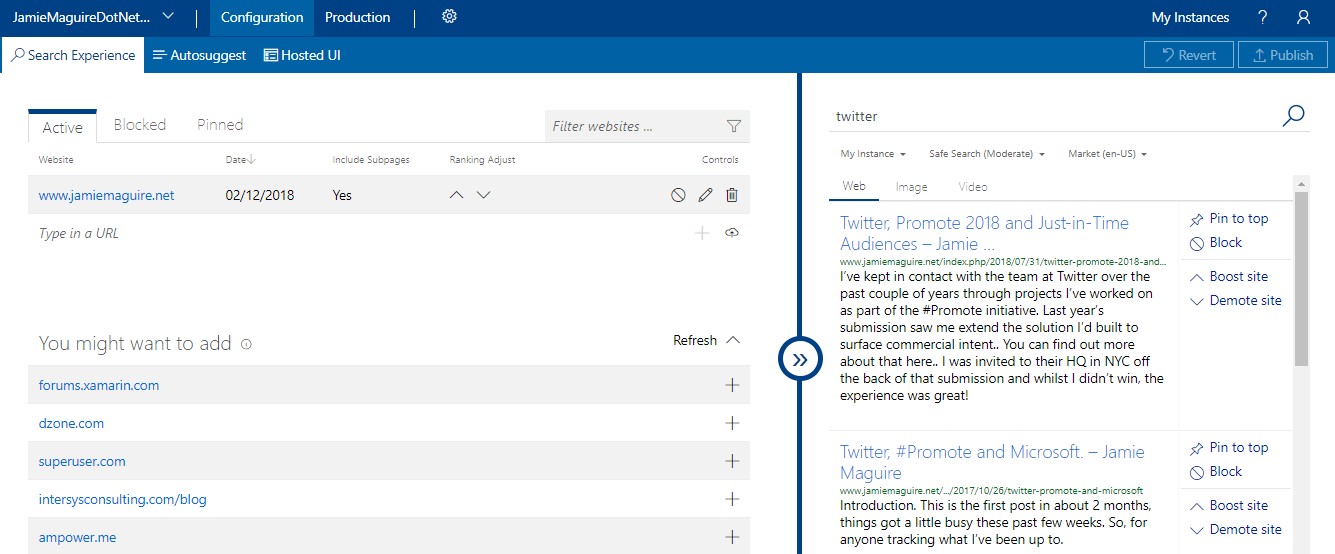Boost site for #Promote and Microsoft result
This screenshot has width=1335, height=554.
(x=1229, y=505)
